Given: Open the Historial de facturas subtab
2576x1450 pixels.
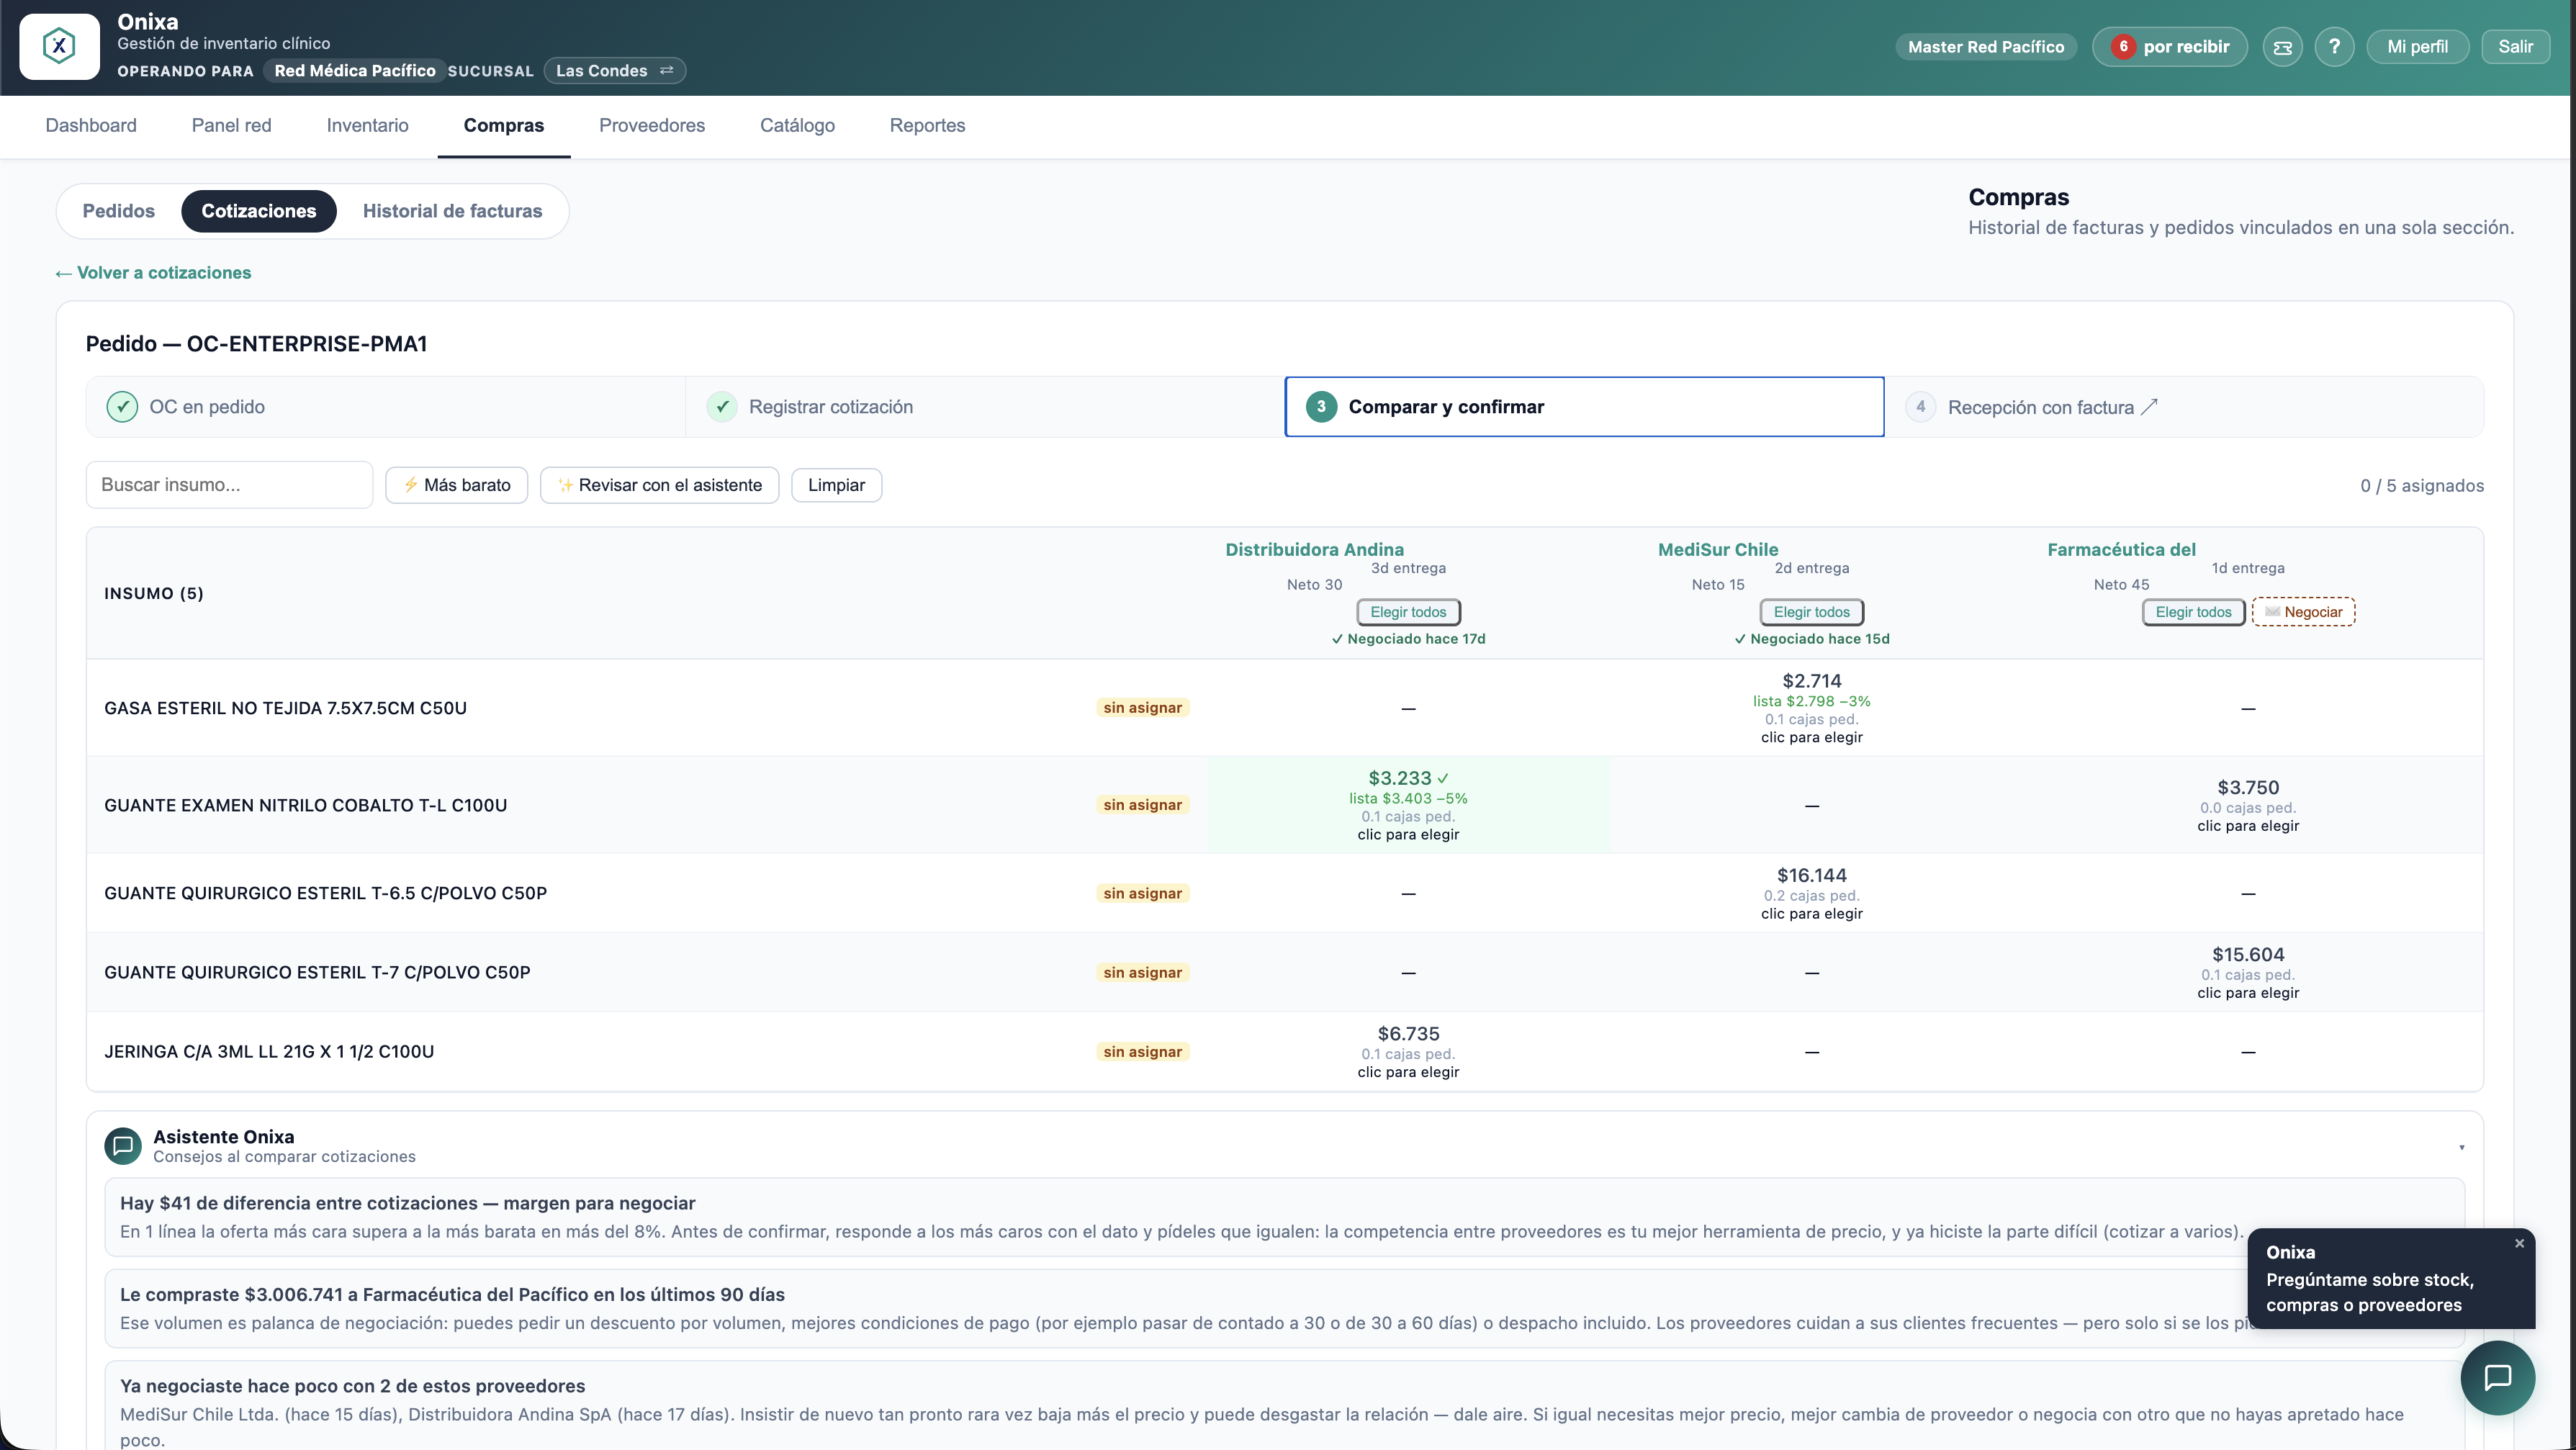Looking at the screenshot, I should 452,211.
